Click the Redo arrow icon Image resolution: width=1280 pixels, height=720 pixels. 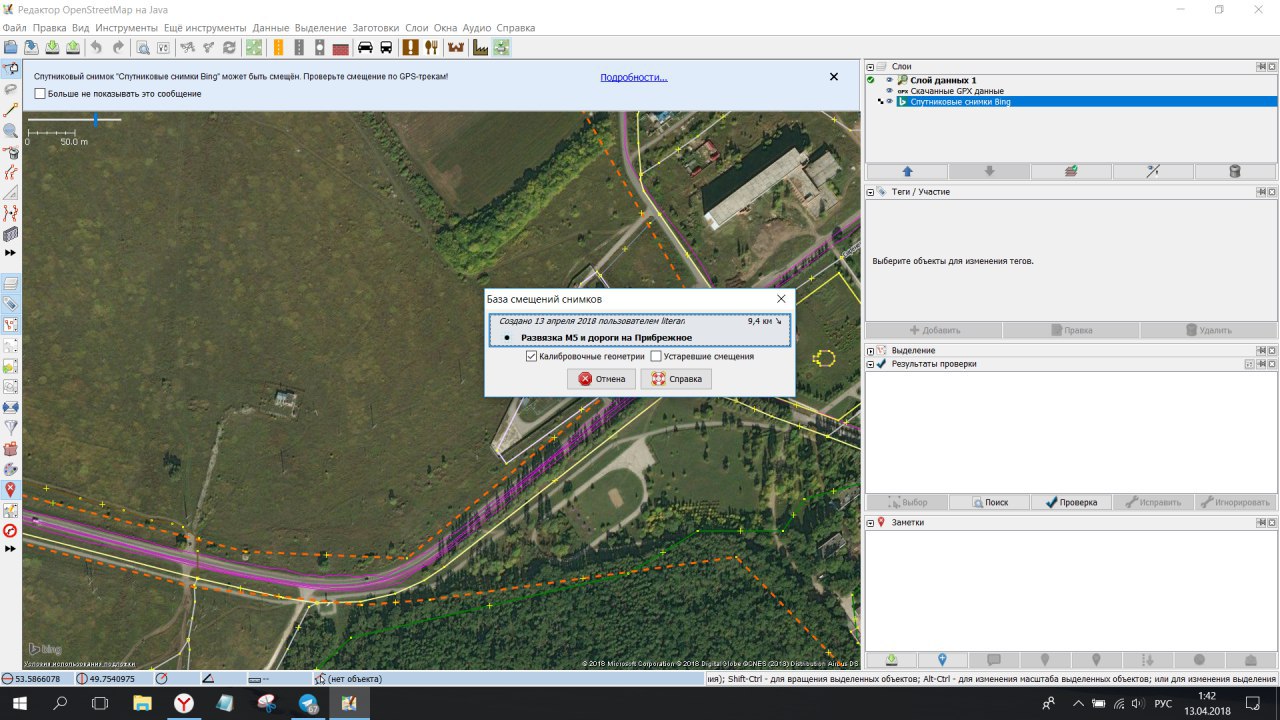(x=118, y=47)
